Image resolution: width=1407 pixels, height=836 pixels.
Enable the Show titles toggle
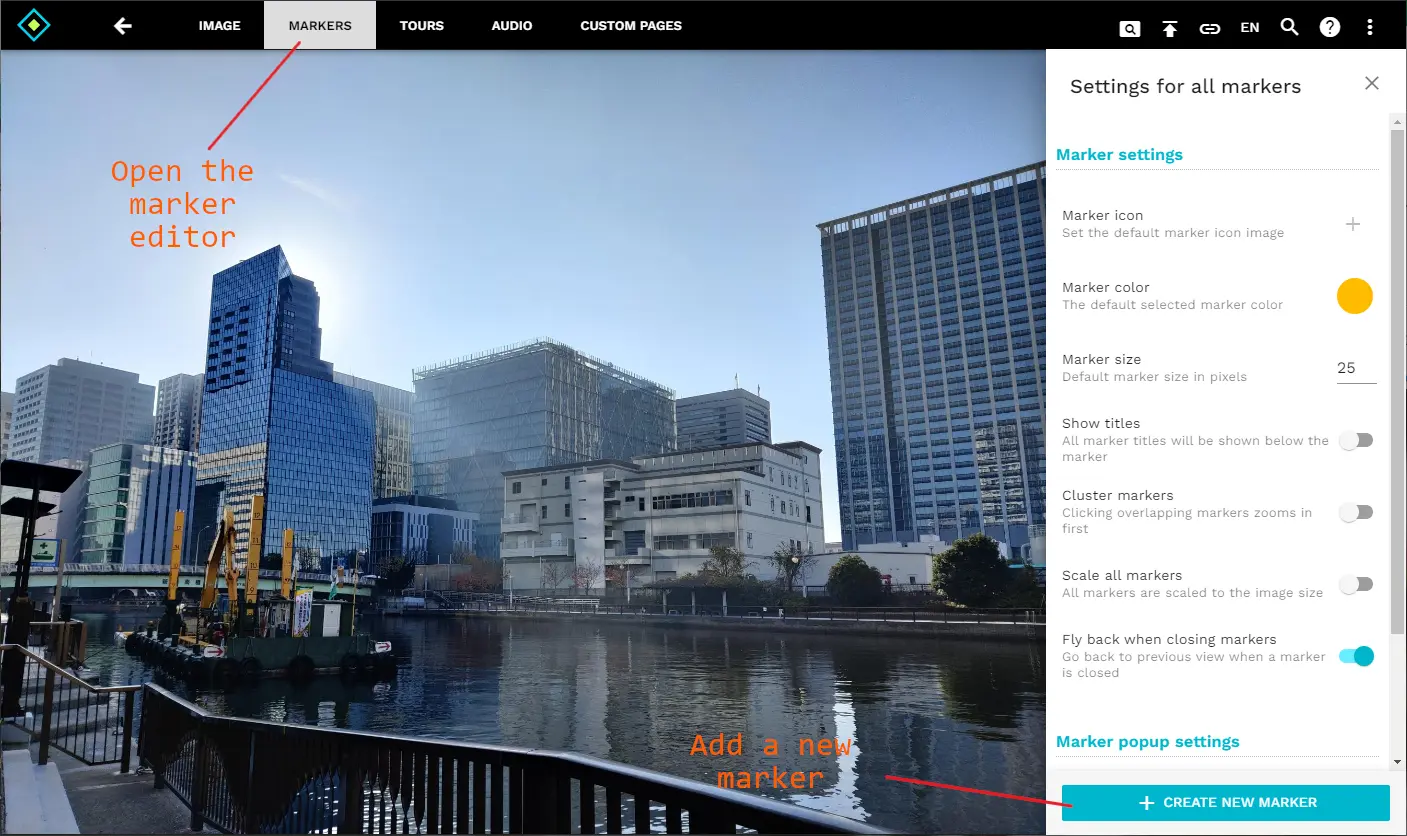click(1356, 440)
